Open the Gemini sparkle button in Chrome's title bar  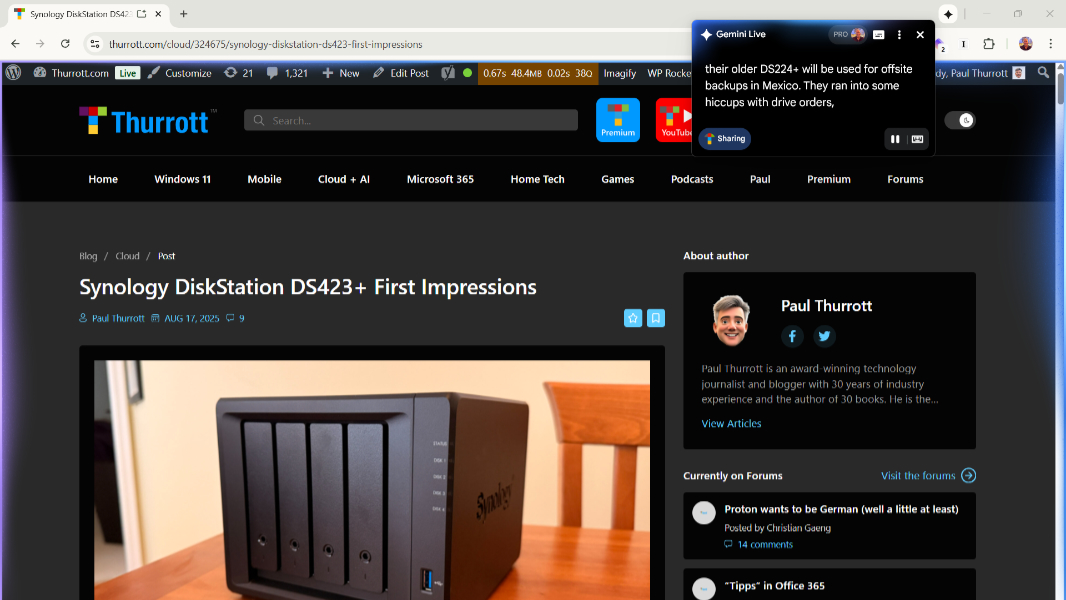tap(948, 14)
